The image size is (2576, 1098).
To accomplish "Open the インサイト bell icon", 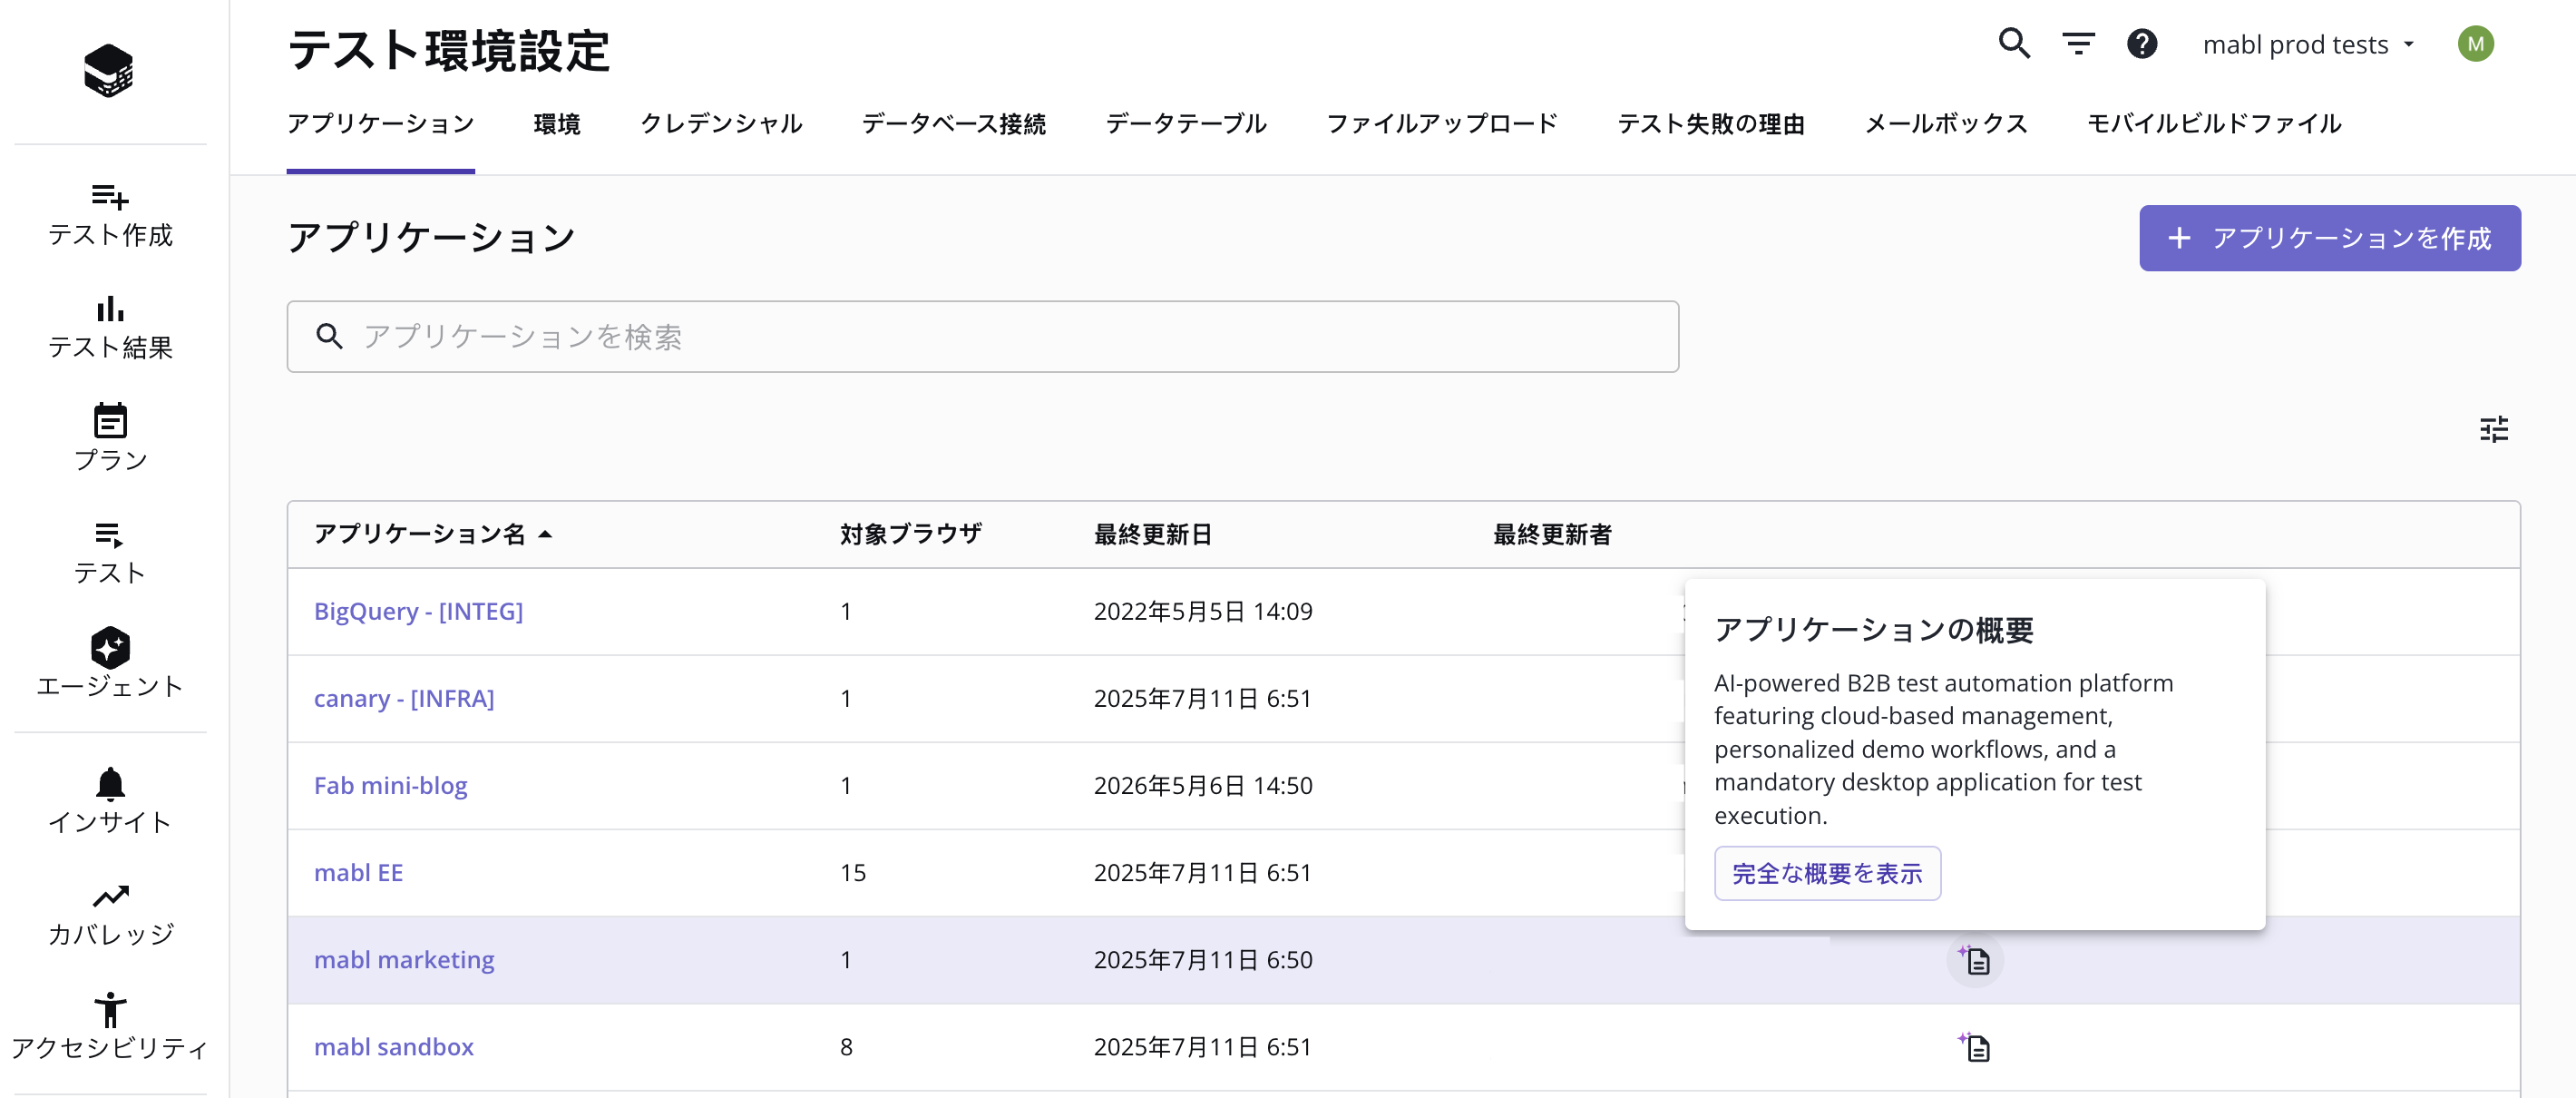I will pos(110,783).
